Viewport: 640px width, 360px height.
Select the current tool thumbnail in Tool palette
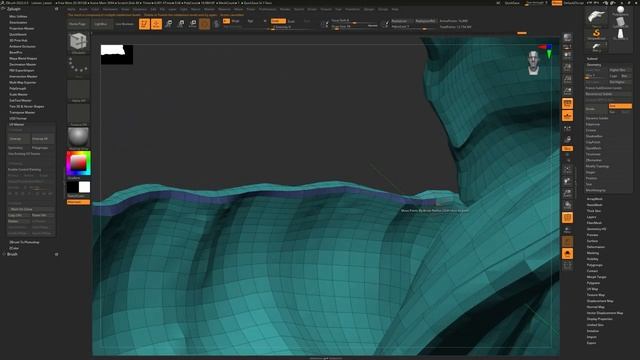click(596, 18)
